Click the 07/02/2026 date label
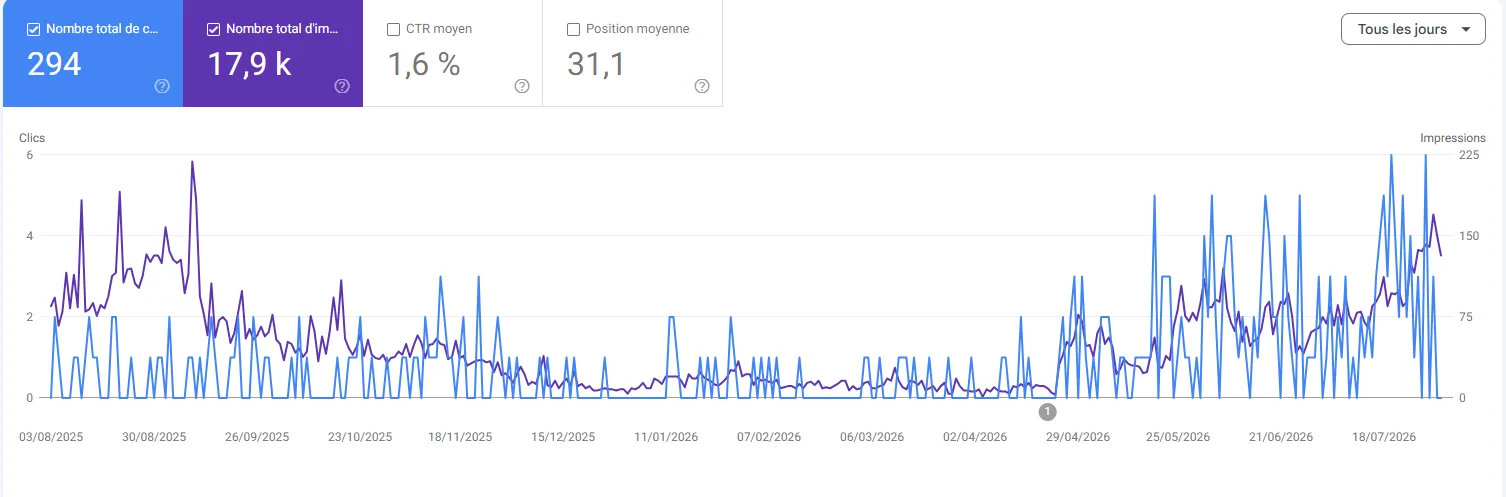Image resolution: width=1506 pixels, height=497 pixels. pyautogui.click(x=769, y=437)
